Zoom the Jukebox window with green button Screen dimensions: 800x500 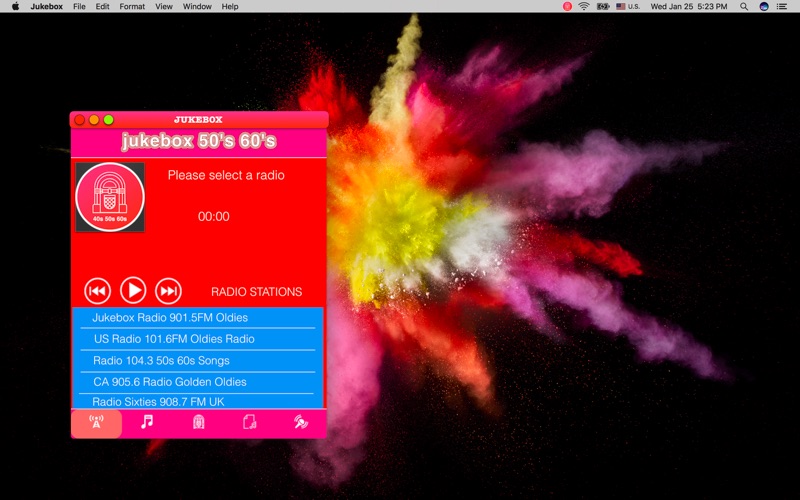pyautogui.click(x=108, y=120)
